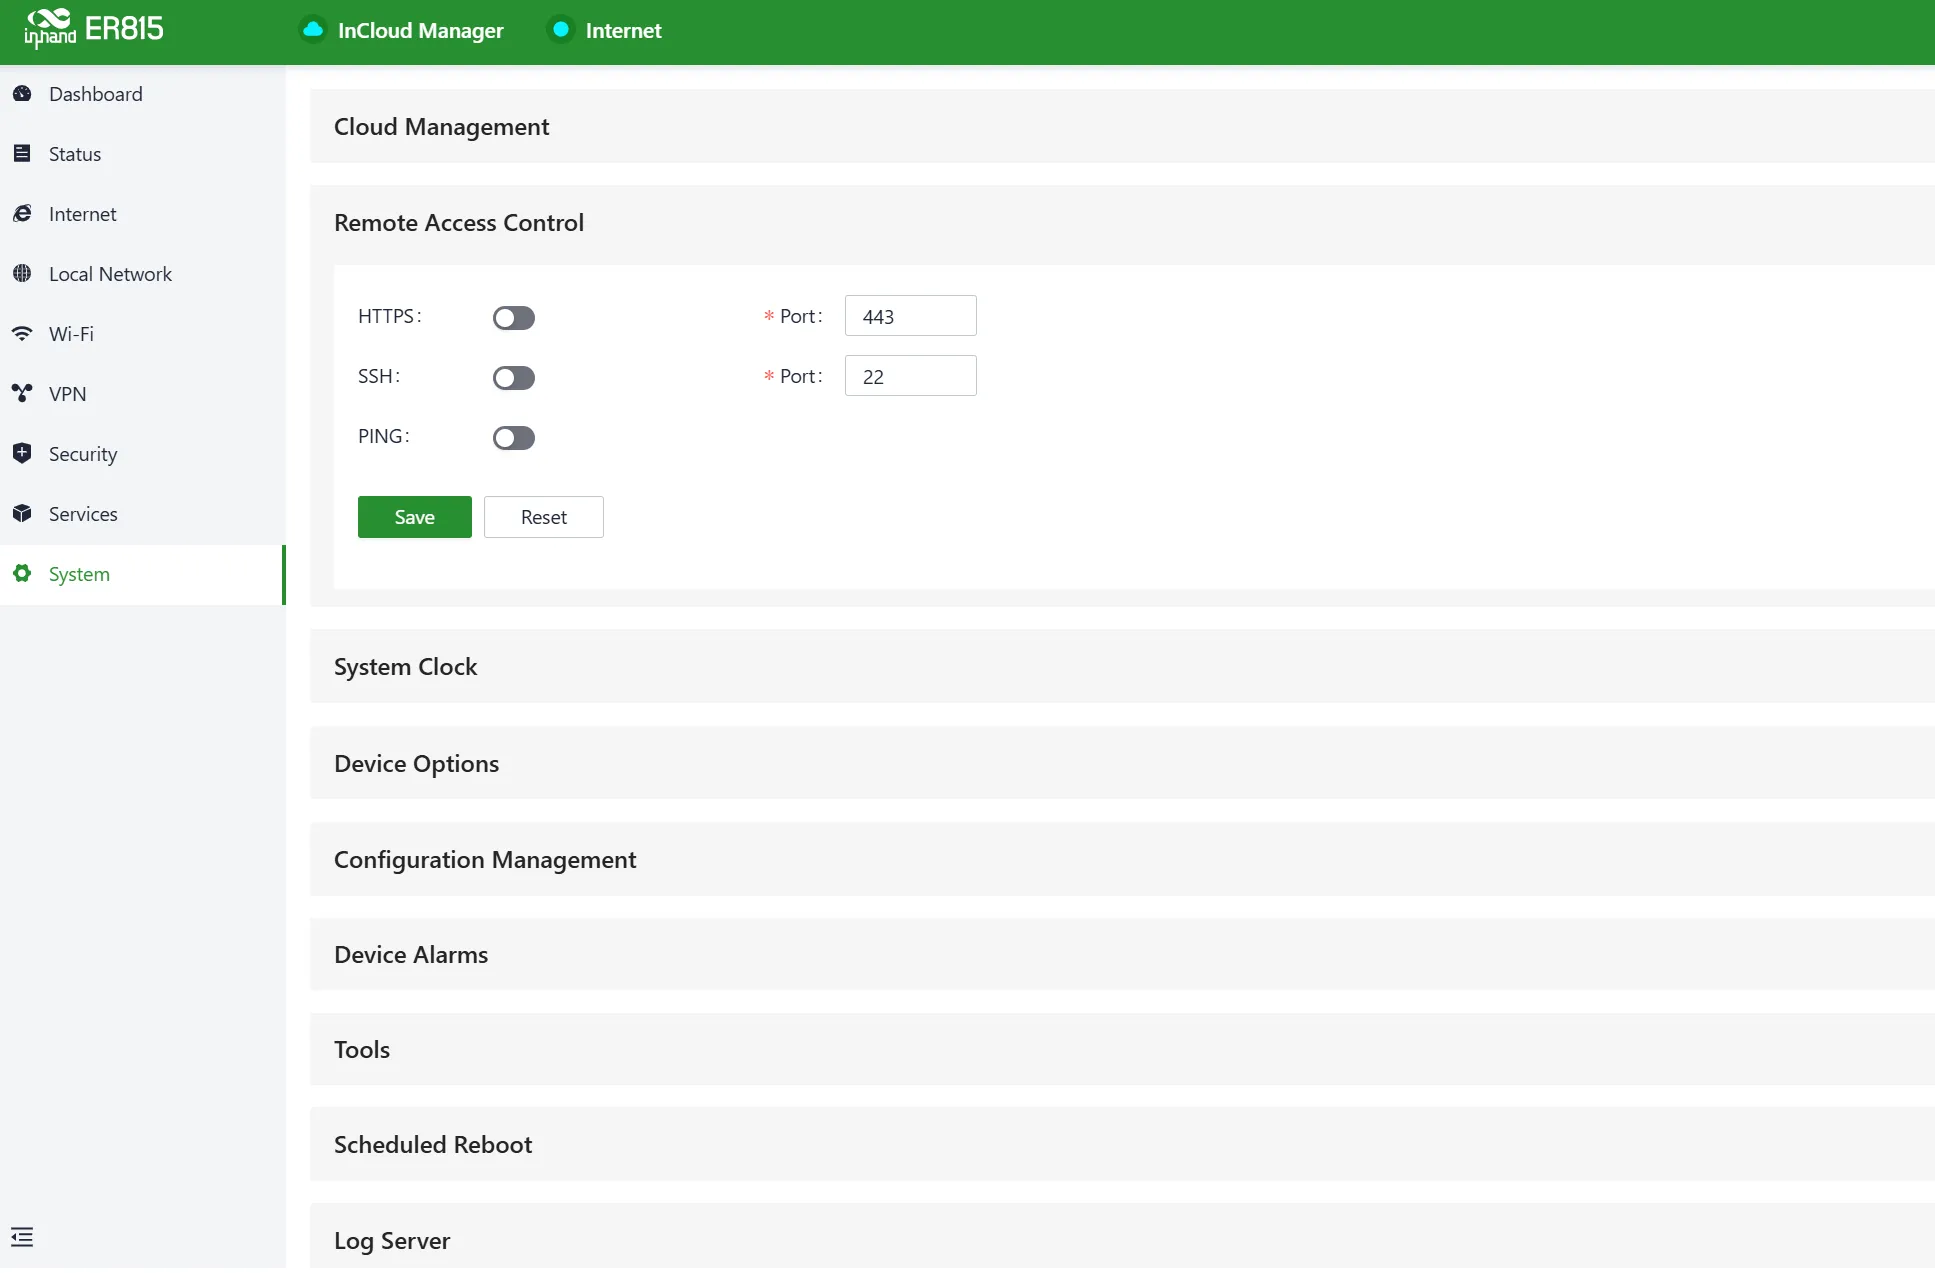Turn on the SSH toggle switch
This screenshot has height=1273, width=1935.
pos(514,378)
